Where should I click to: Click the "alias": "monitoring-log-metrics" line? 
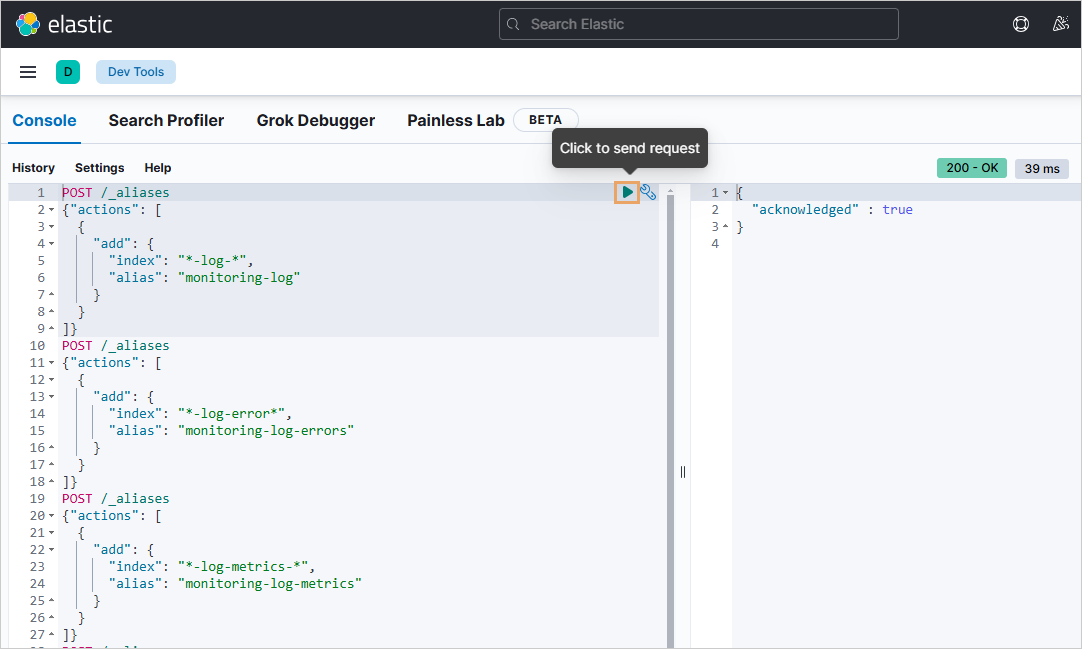click(235, 583)
